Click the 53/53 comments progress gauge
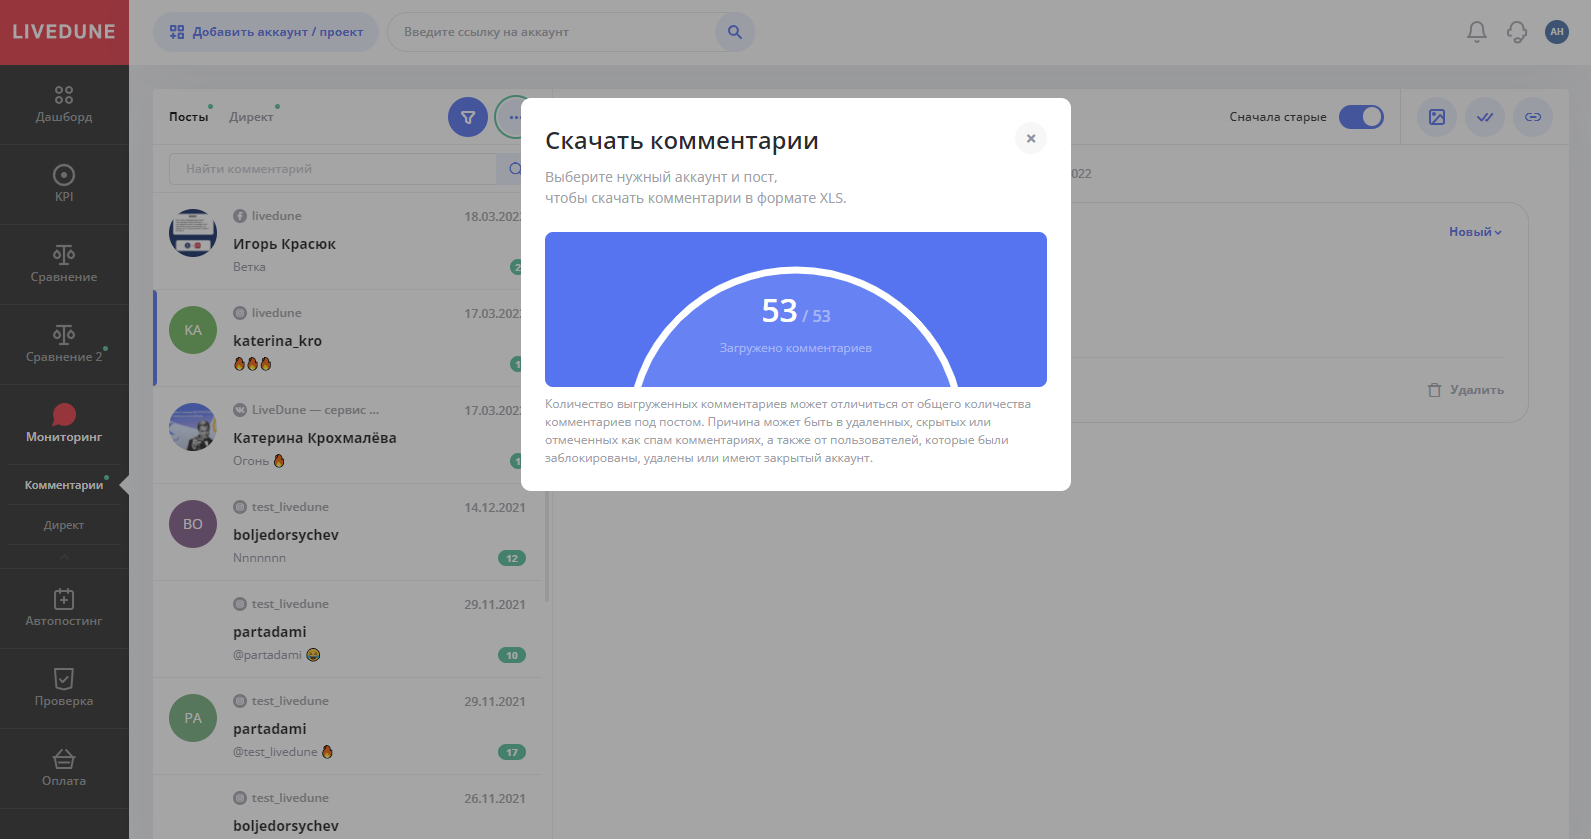Image resolution: width=1591 pixels, height=839 pixels. 796,320
